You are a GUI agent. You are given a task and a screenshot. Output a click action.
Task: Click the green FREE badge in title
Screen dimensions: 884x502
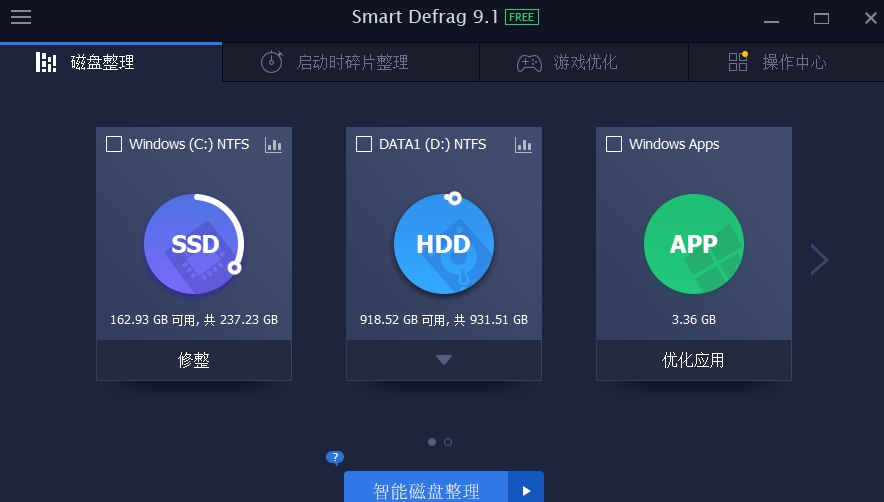coord(521,17)
